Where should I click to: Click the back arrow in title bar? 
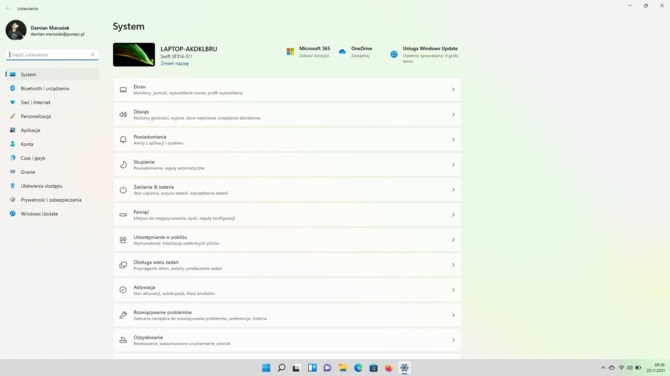click(8, 9)
